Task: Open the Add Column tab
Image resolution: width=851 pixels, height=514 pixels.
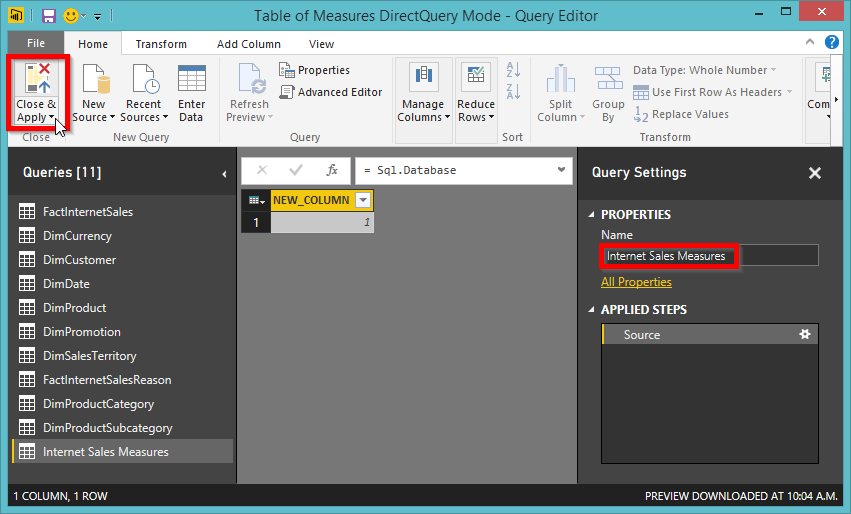Action: pyautogui.click(x=249, y=44)
